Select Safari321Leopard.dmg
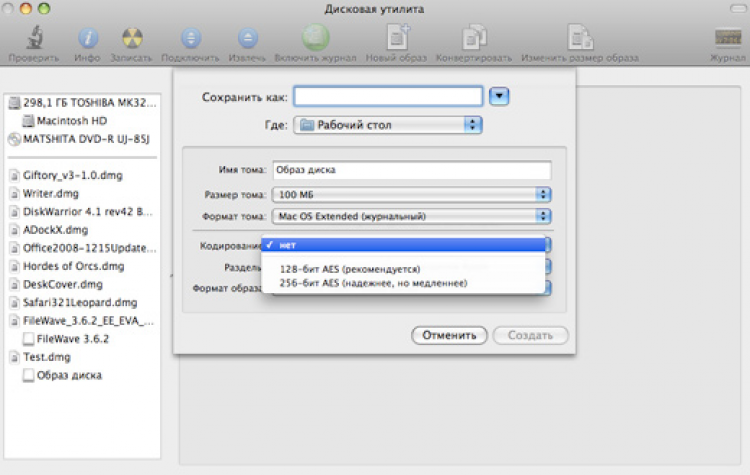 pos(73,302)
